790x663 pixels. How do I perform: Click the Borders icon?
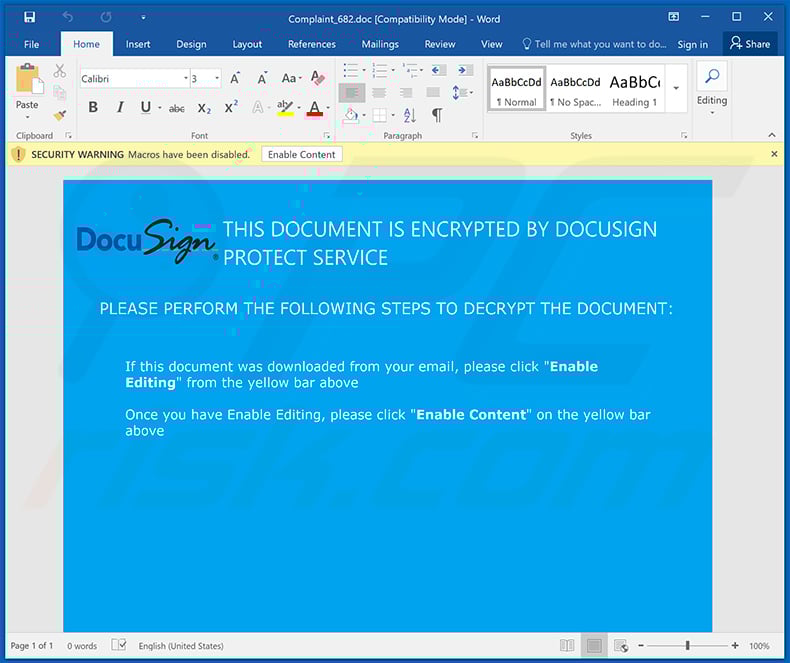[379, 115]
